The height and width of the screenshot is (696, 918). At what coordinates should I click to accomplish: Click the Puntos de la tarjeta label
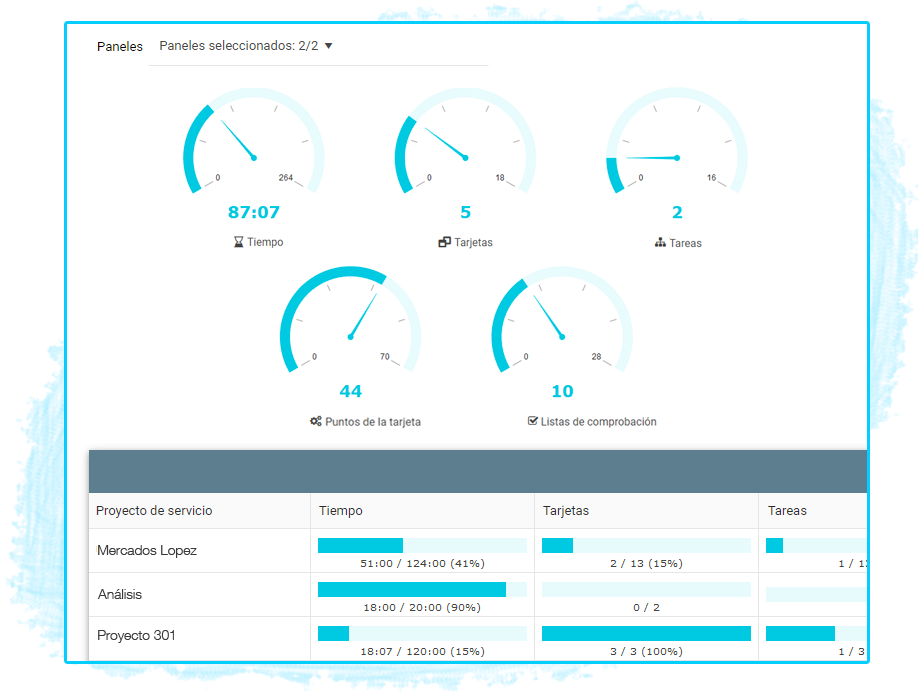[x=373, y=421]
